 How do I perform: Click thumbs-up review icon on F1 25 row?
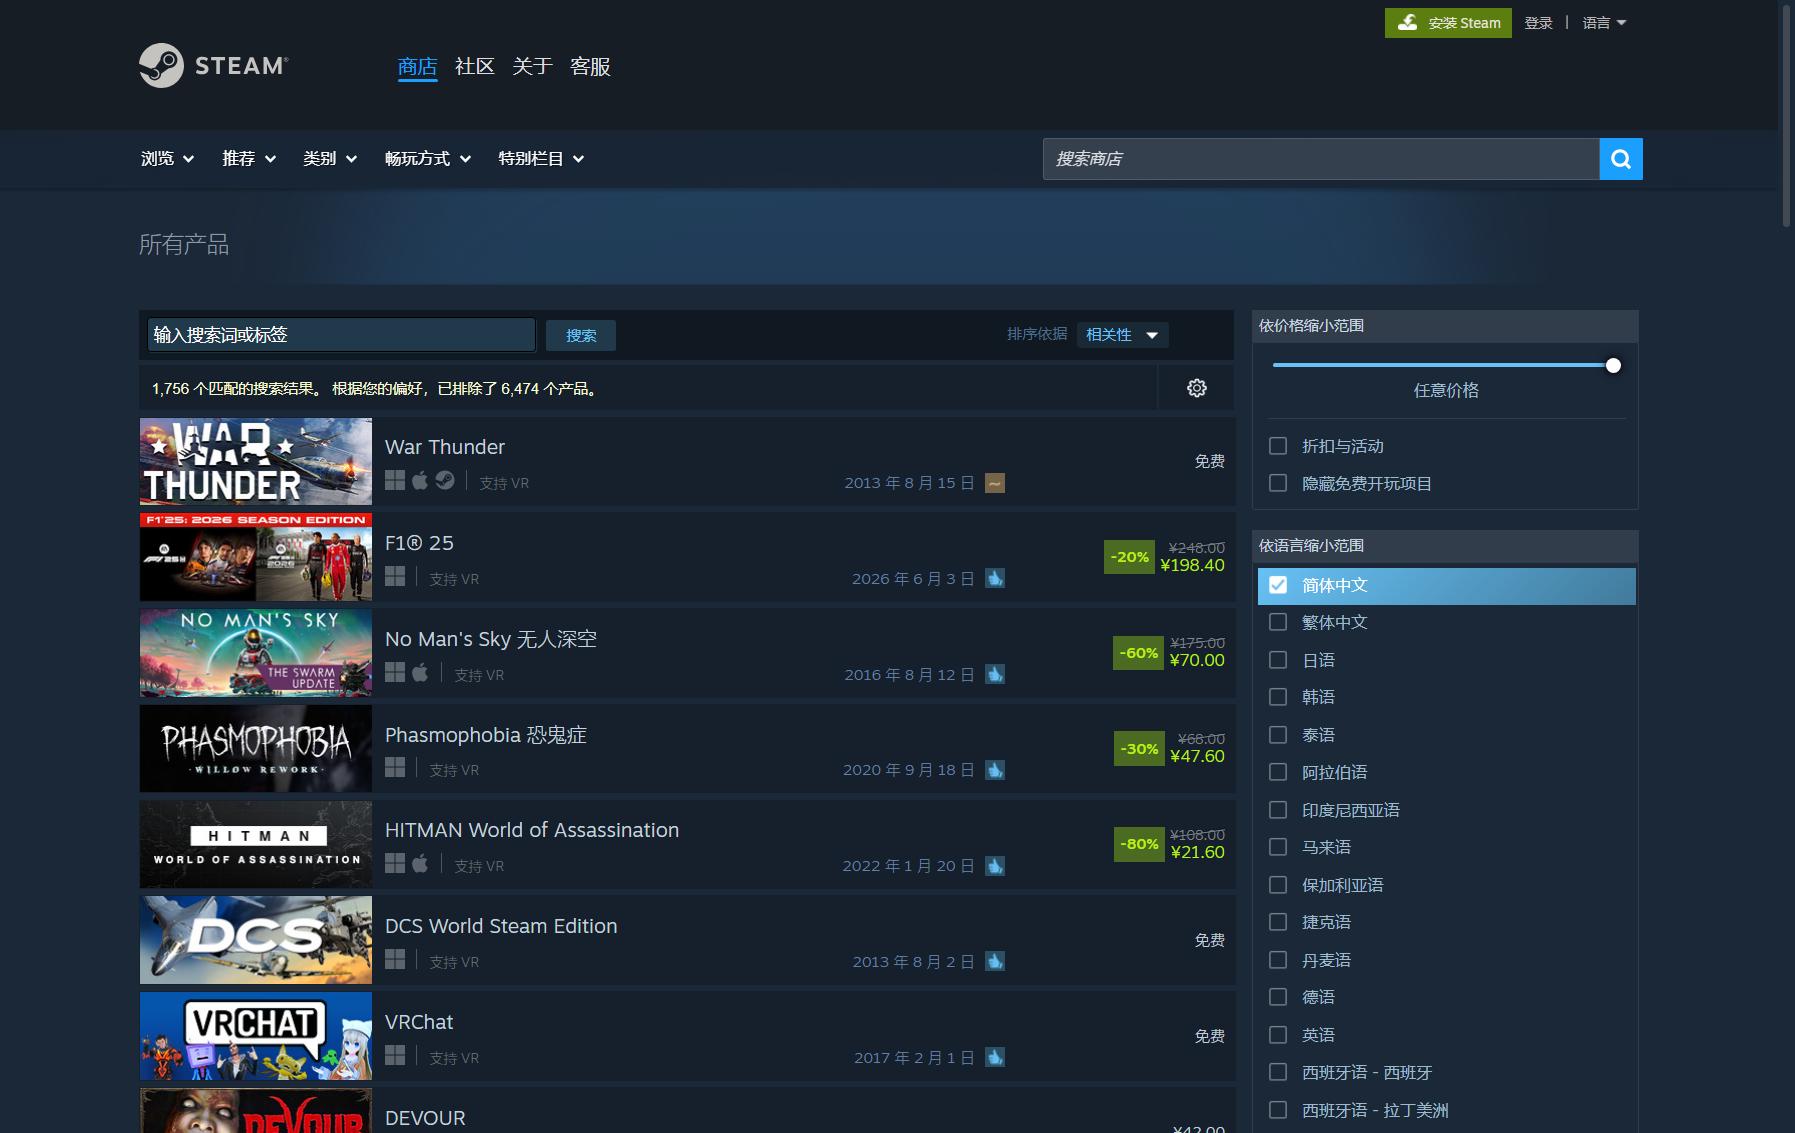tap(994, 578)
